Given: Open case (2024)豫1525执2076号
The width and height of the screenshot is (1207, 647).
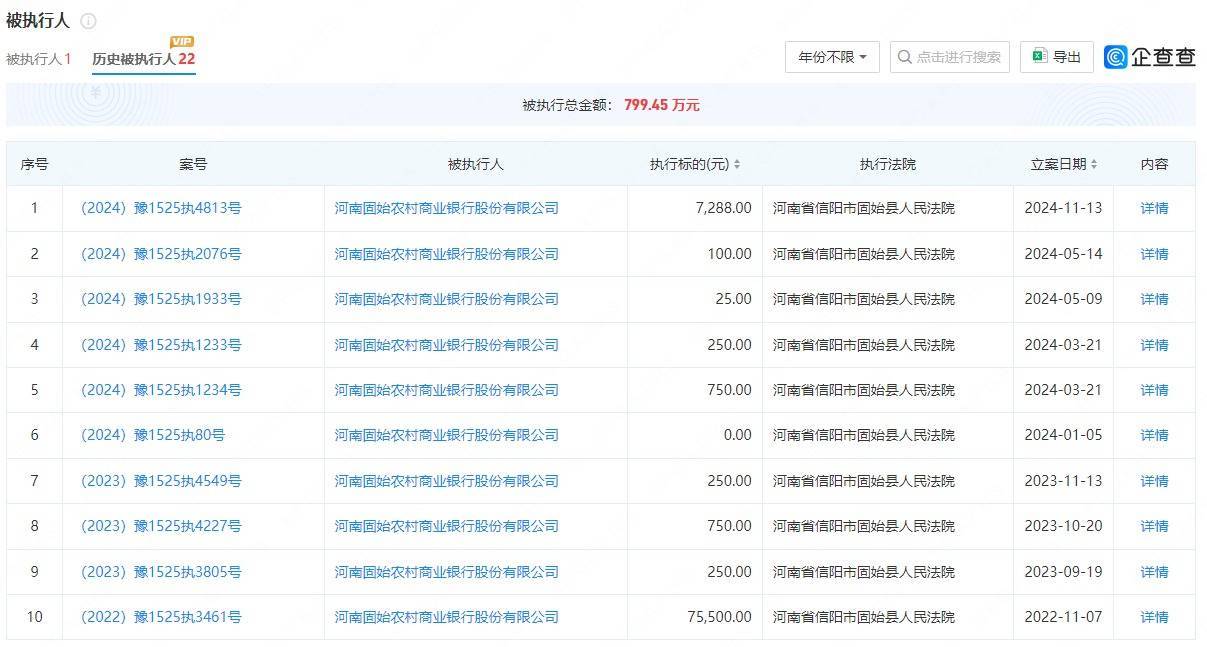Looking at the screenshot, I should click(x=161, y=254).
